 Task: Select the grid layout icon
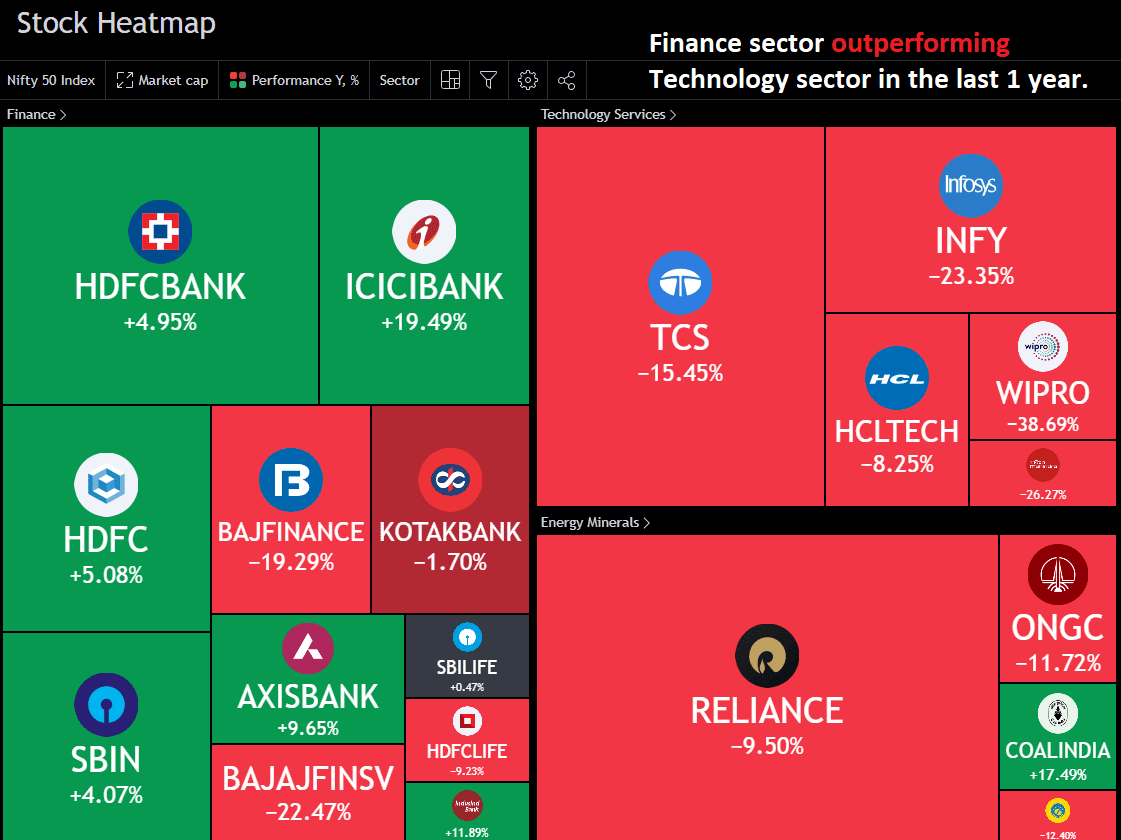(450, 80)
